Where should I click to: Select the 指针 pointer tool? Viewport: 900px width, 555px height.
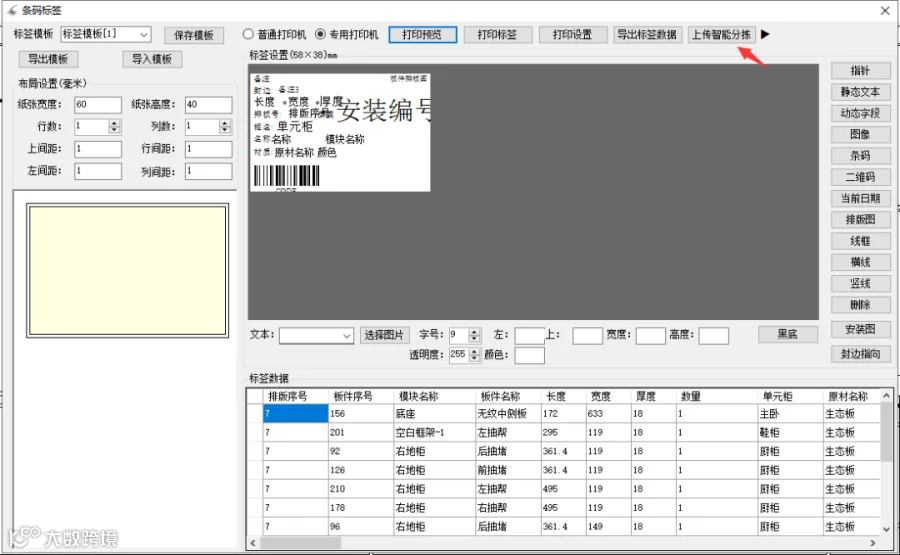point(860,71)
